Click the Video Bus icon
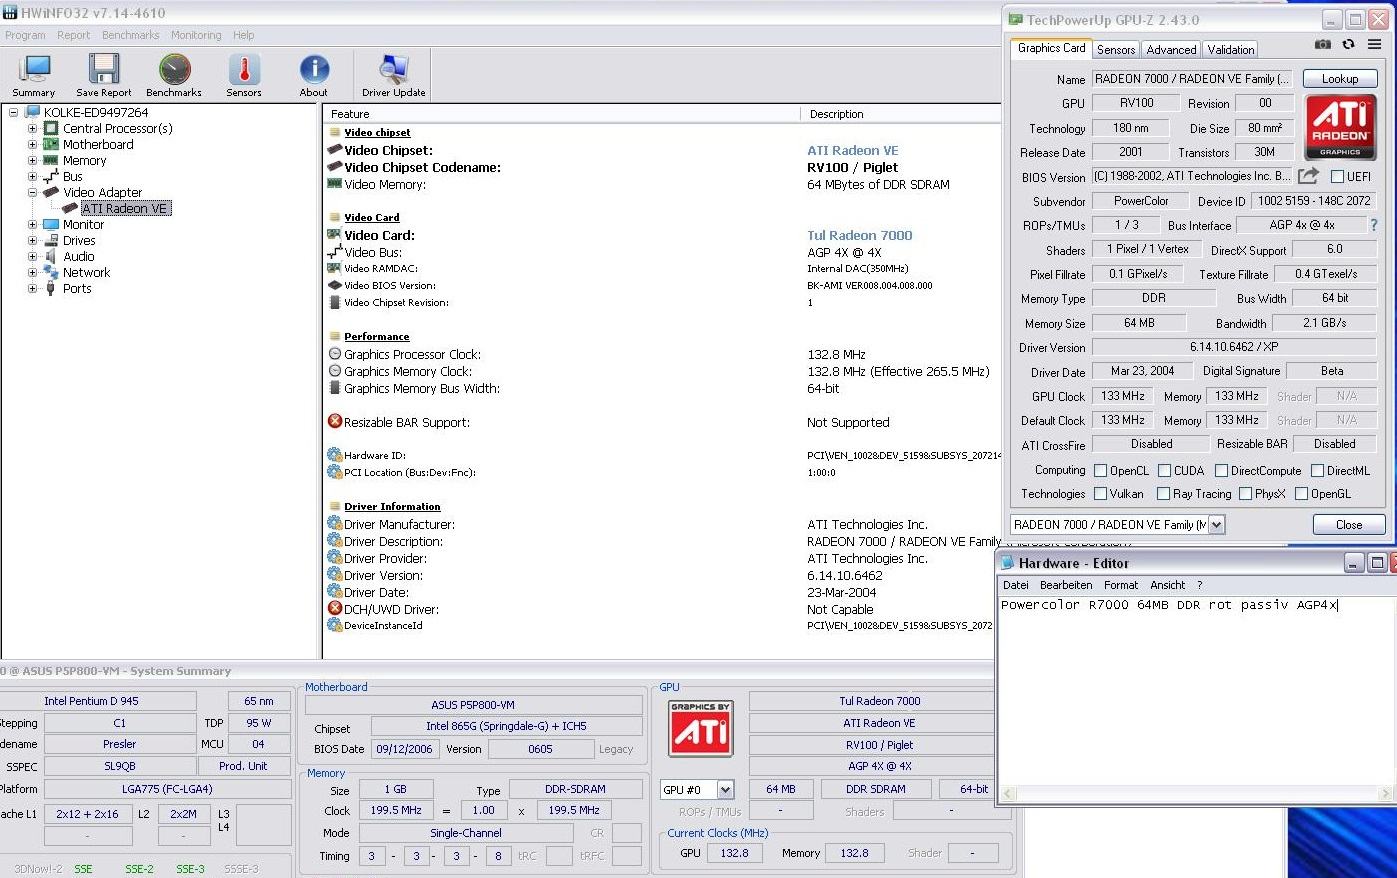Screen dimensions: 1397x878 [335, 252]
